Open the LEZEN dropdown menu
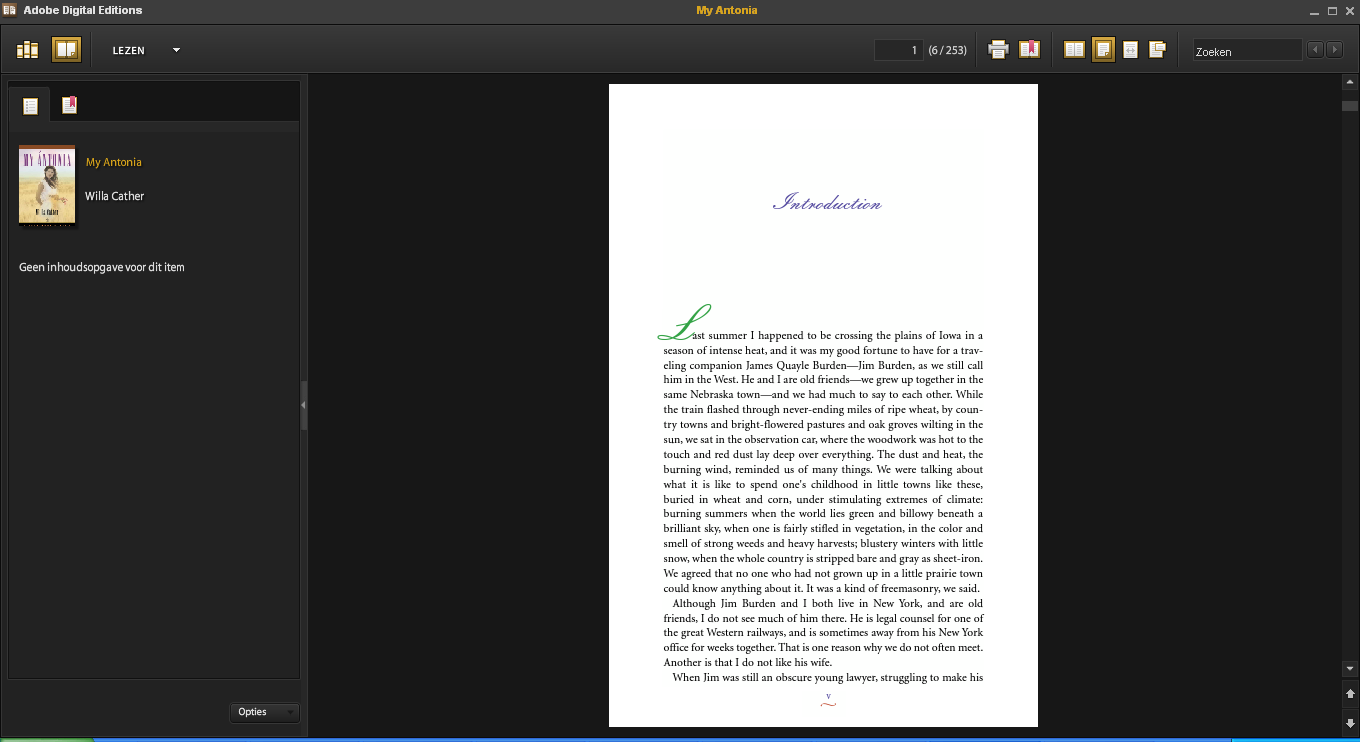1360x742 pixels. tap(146, 50)
